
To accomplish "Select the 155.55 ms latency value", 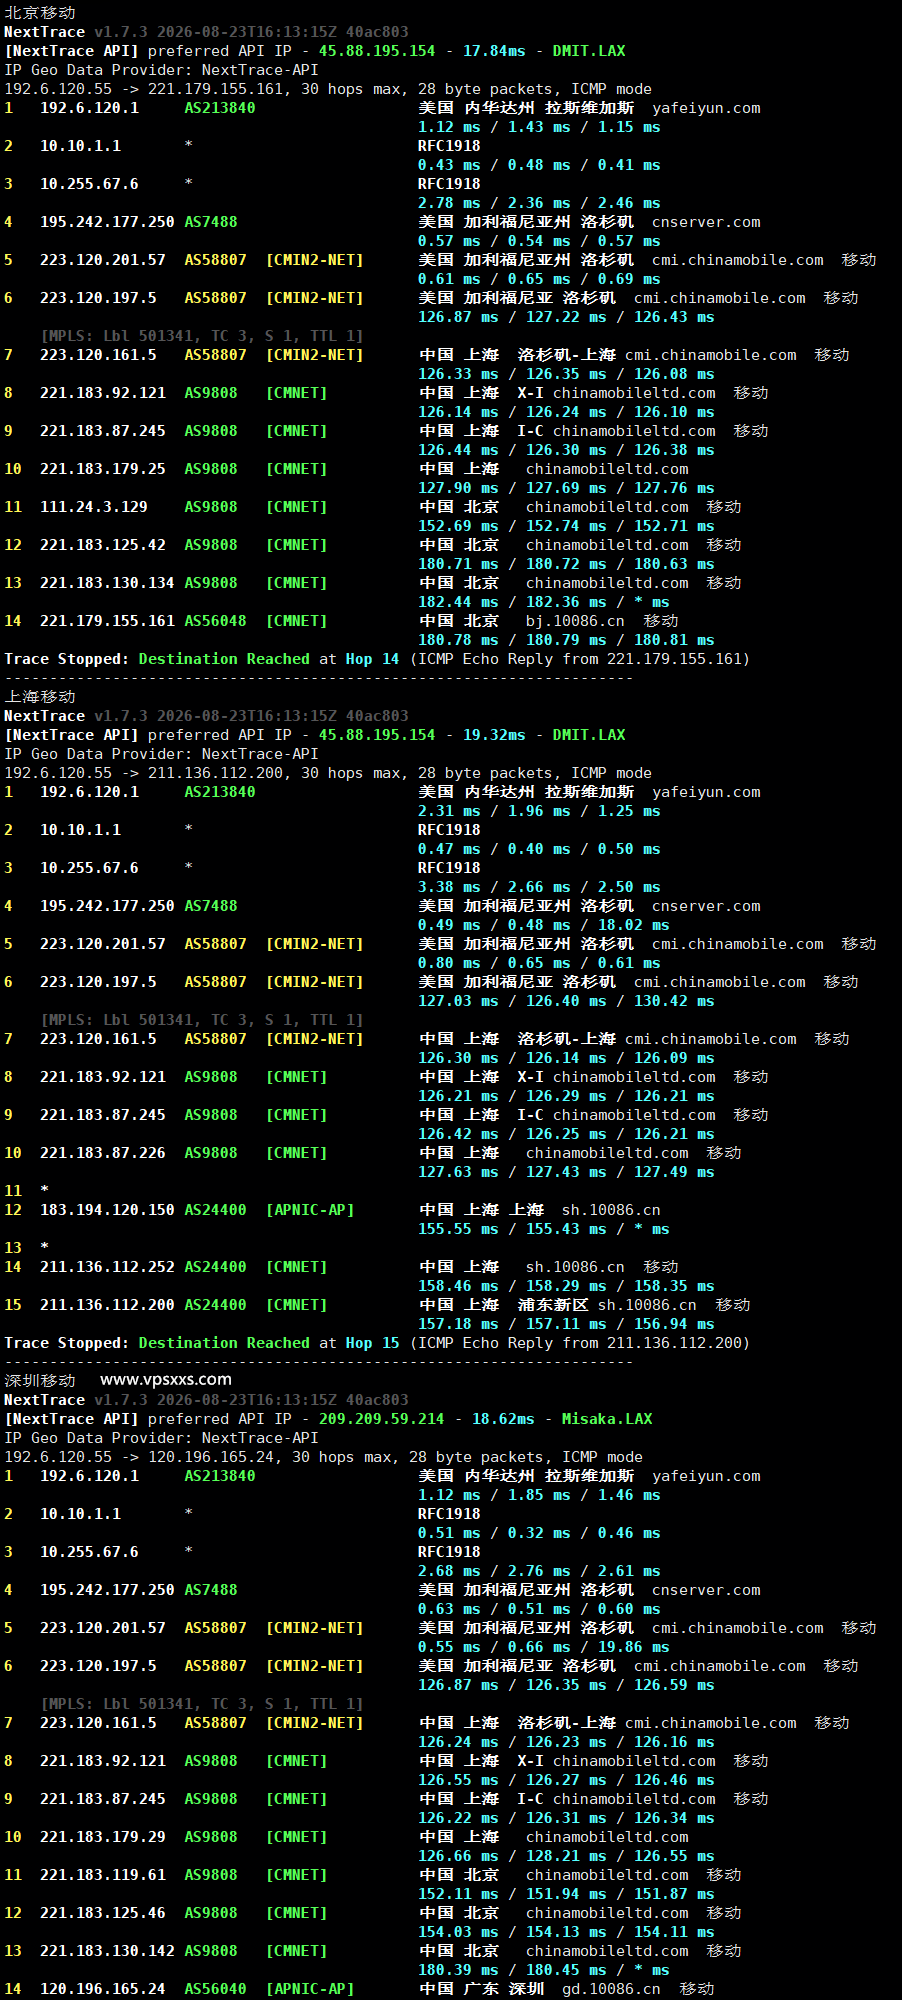I will coord(458,1229).
